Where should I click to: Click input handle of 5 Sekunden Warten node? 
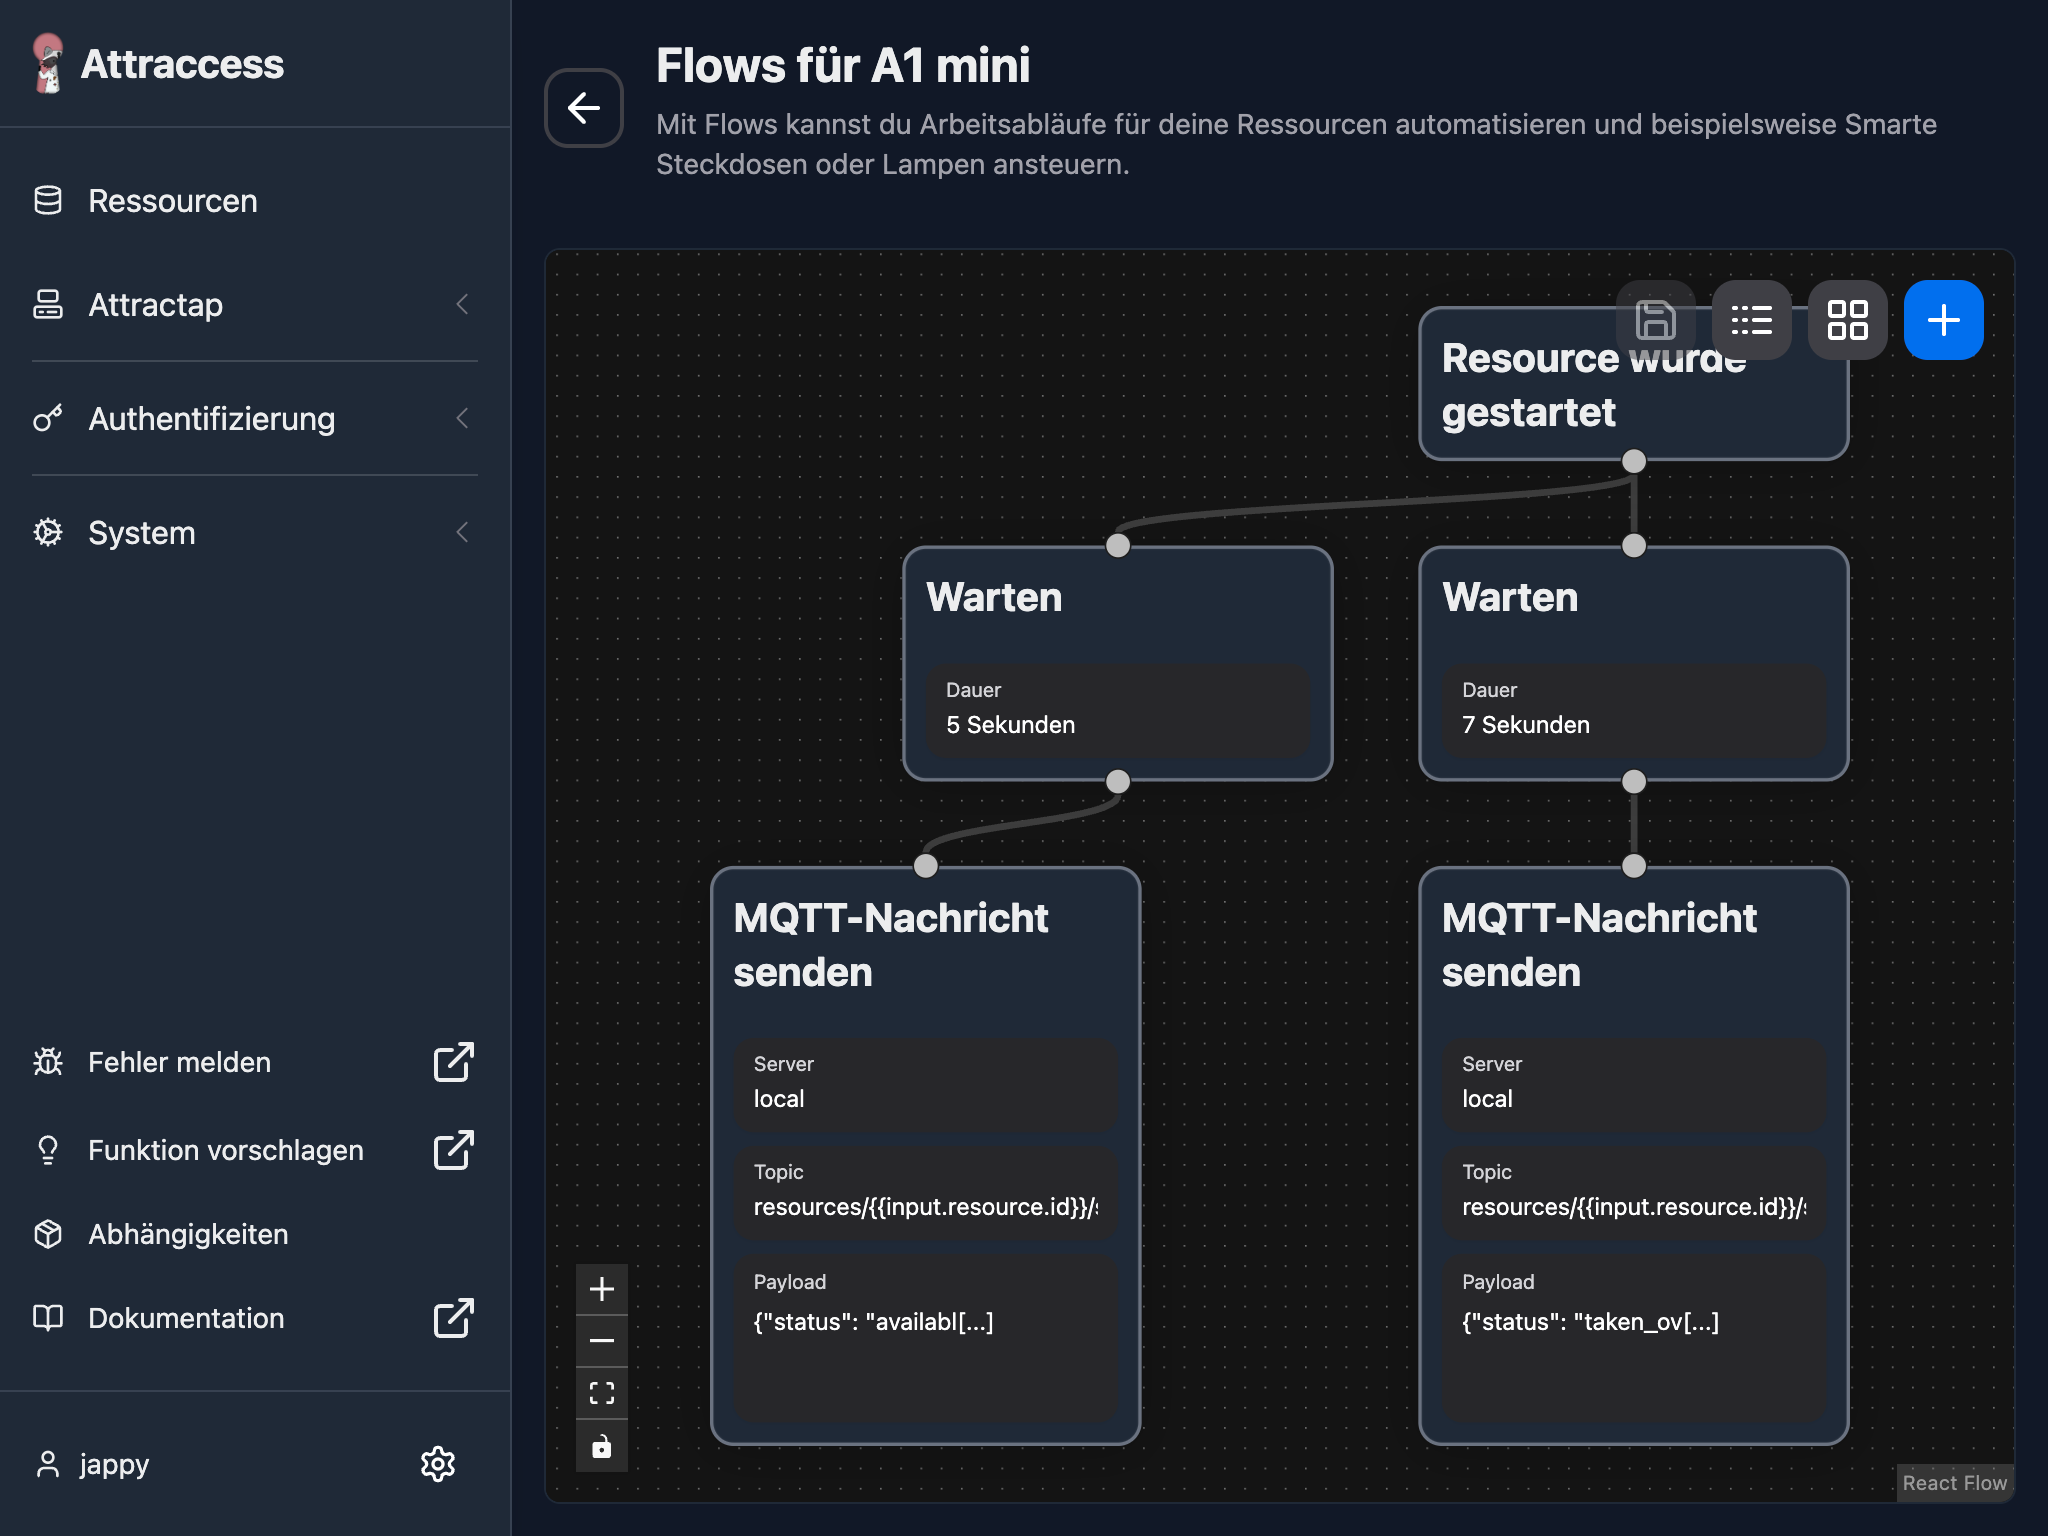point(1118,545)
